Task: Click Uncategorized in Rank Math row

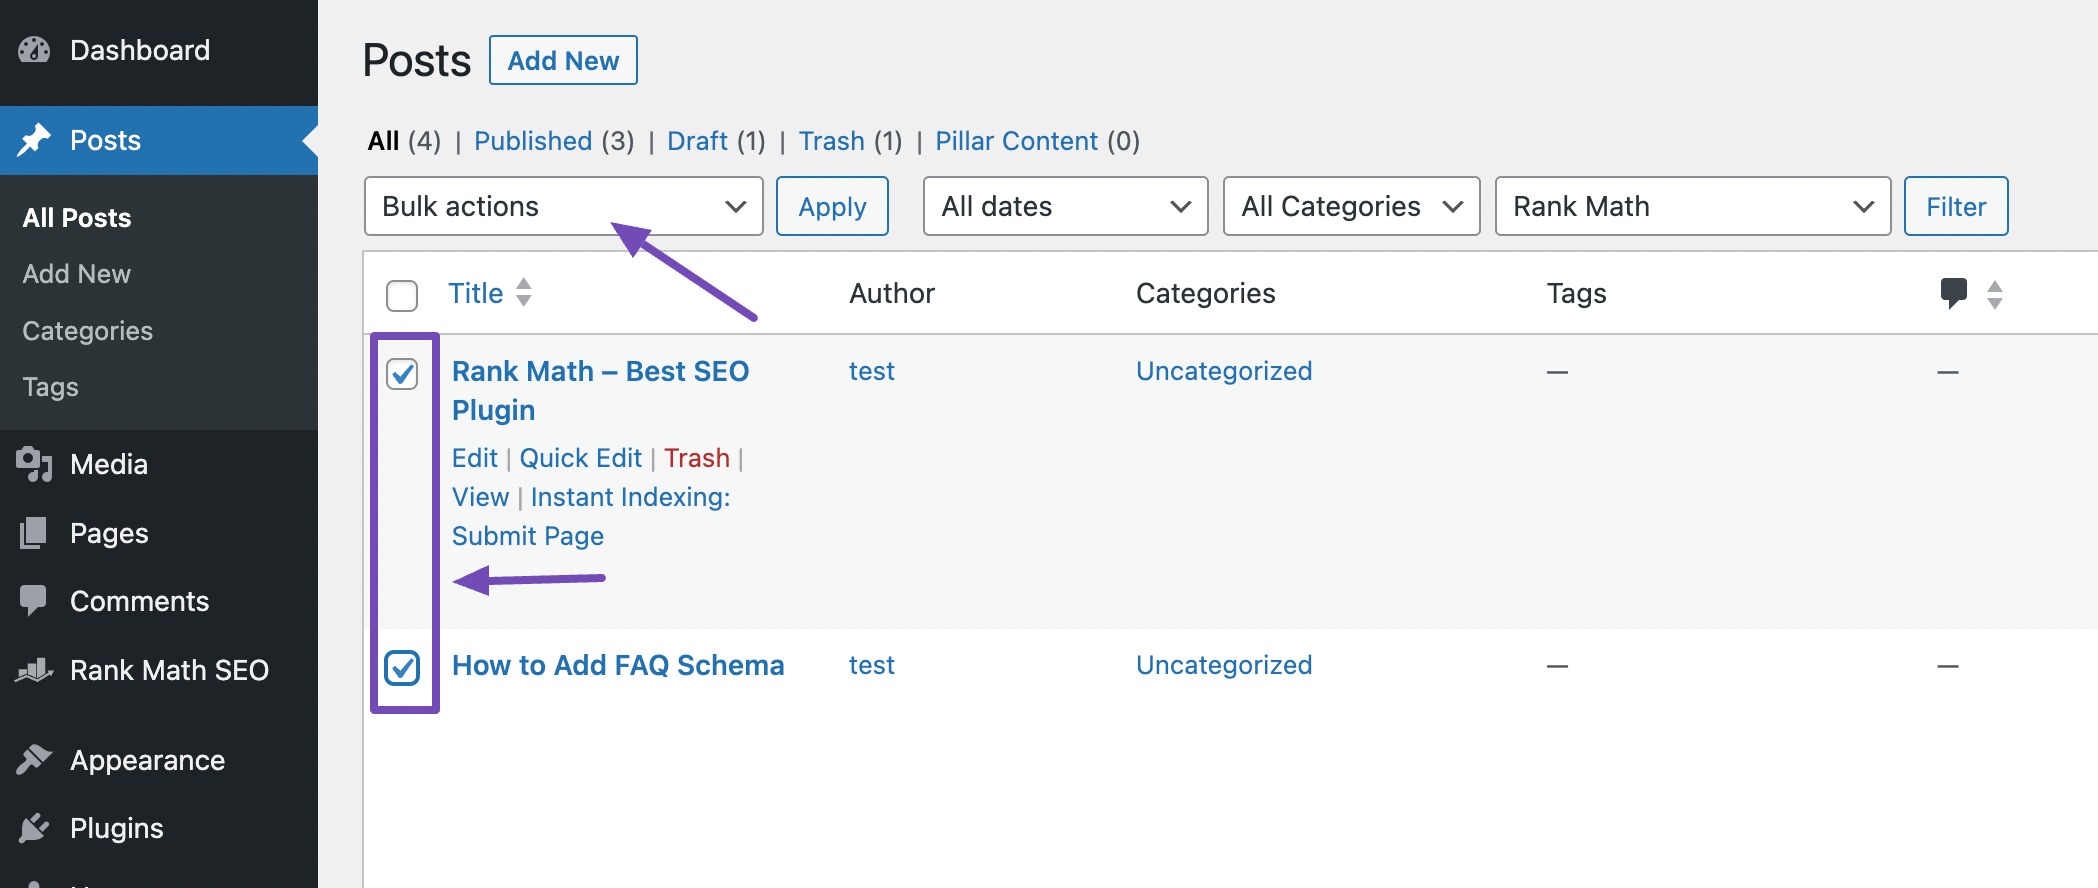Action: 1224,371
